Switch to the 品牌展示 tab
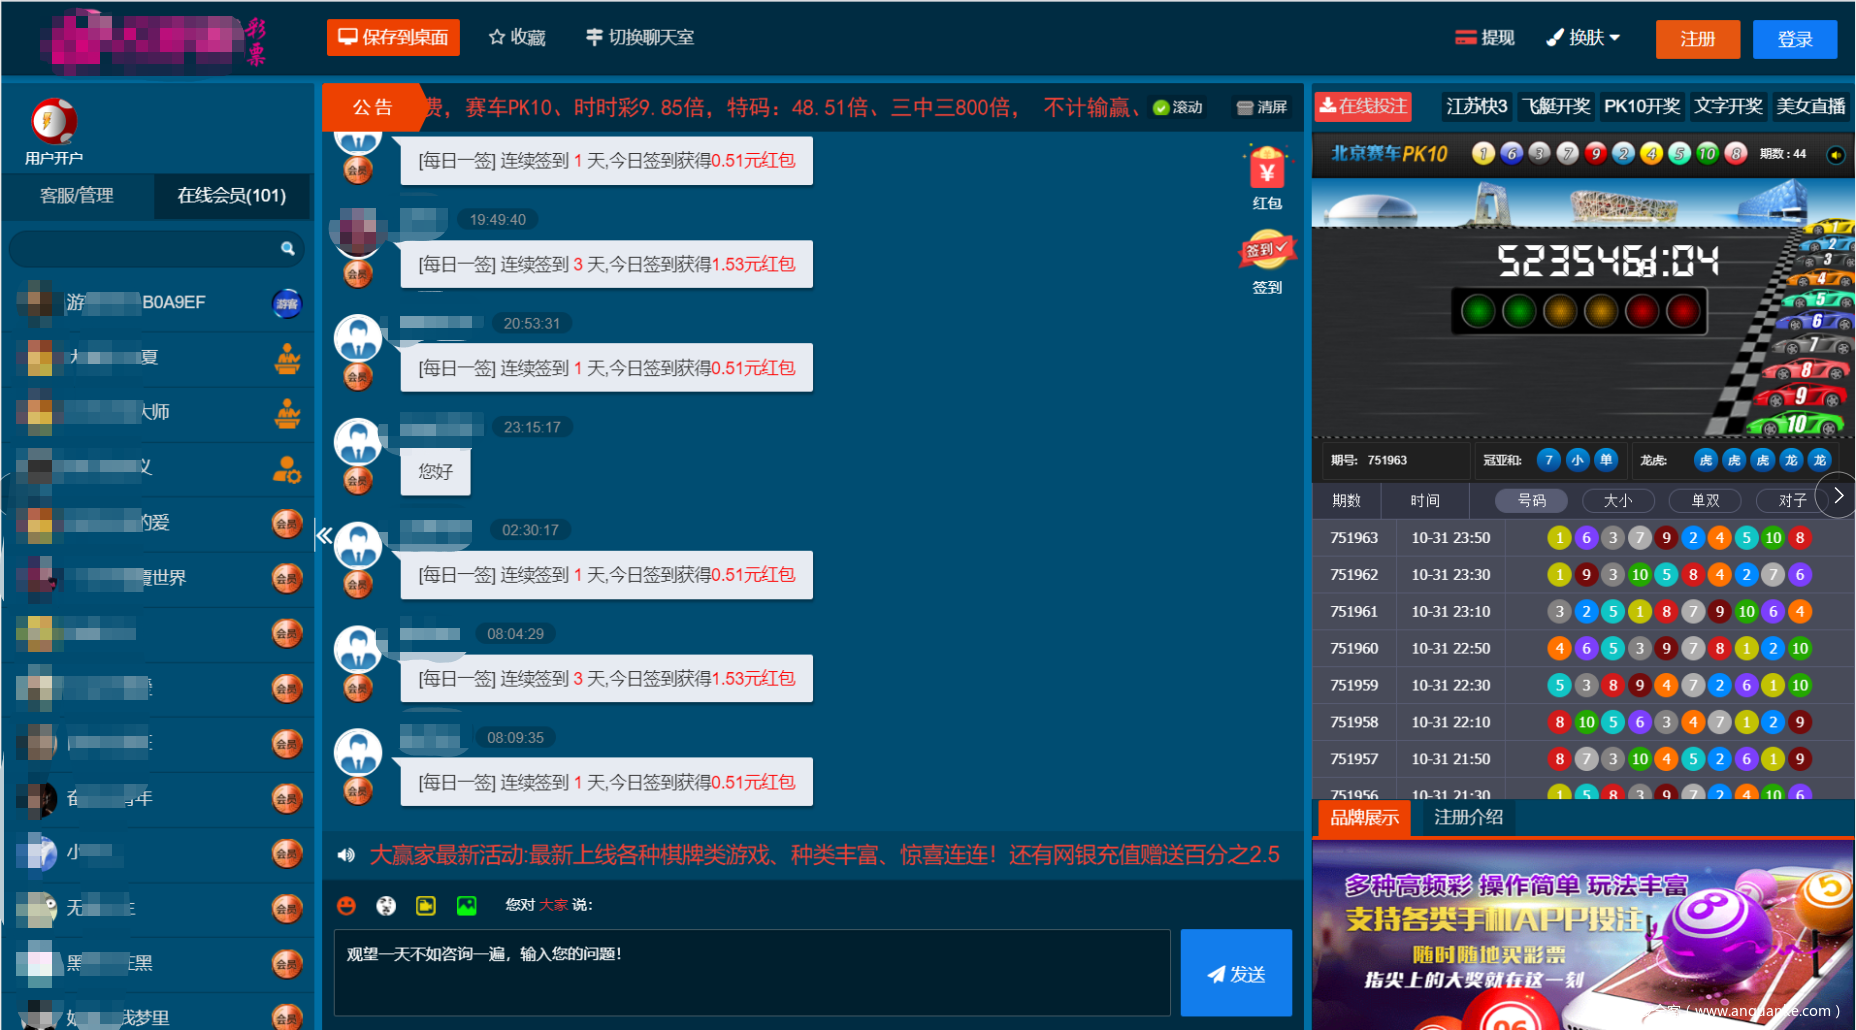 (x=1364, y=818)
